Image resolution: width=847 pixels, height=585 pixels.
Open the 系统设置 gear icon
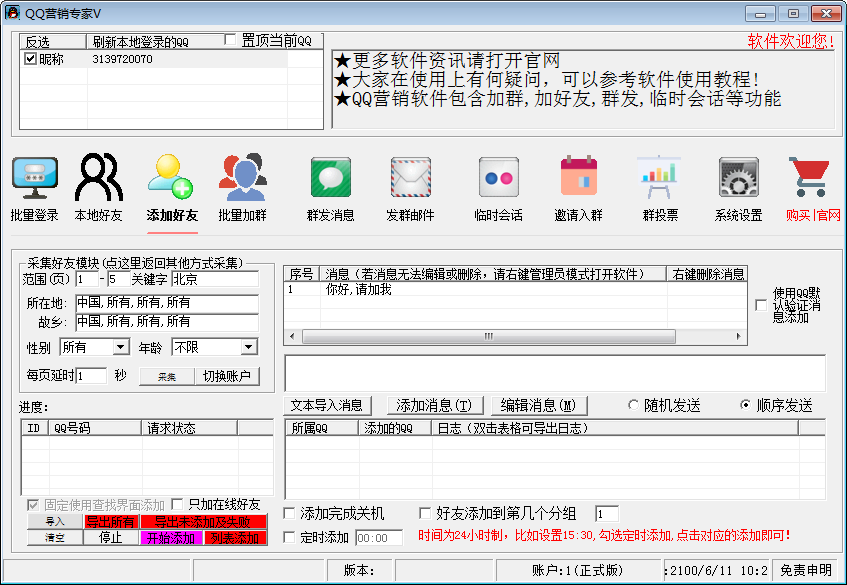coord(738,177)
